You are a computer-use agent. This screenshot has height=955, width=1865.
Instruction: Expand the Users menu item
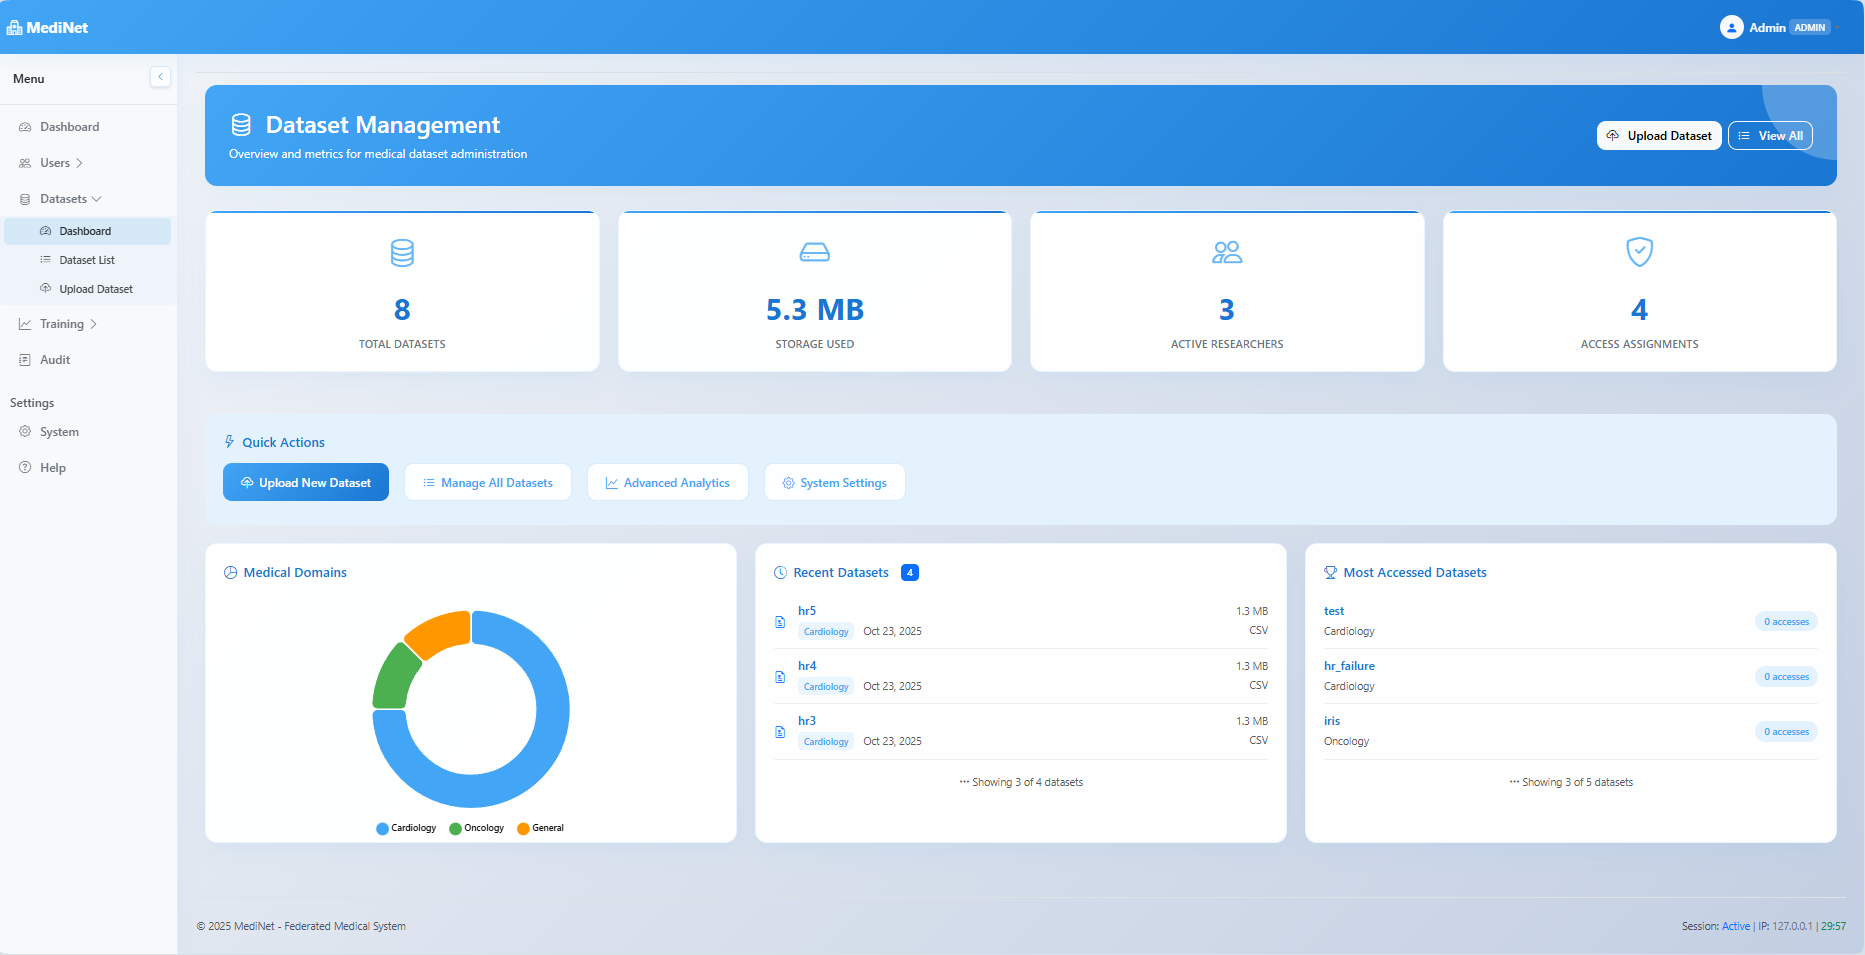pyautogui.click(x=55, y=162)
